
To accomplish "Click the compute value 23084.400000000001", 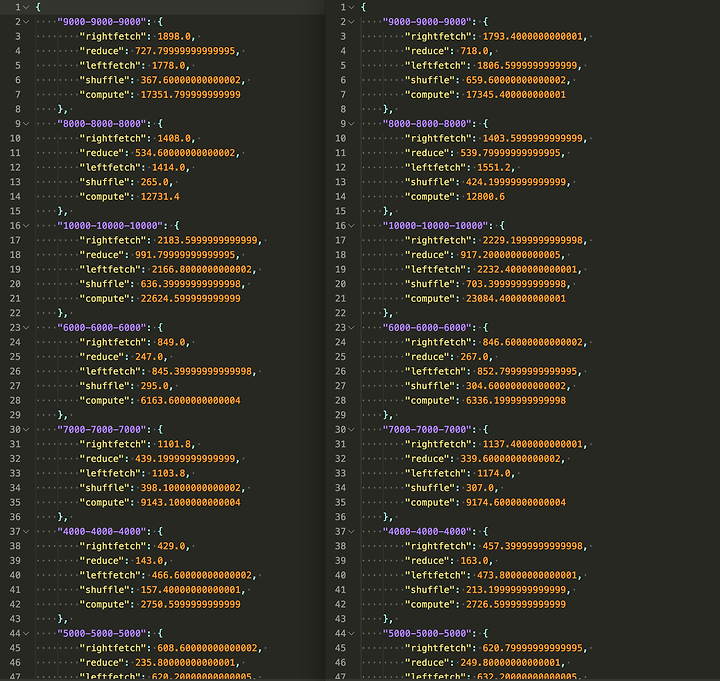I will [516, 298].
